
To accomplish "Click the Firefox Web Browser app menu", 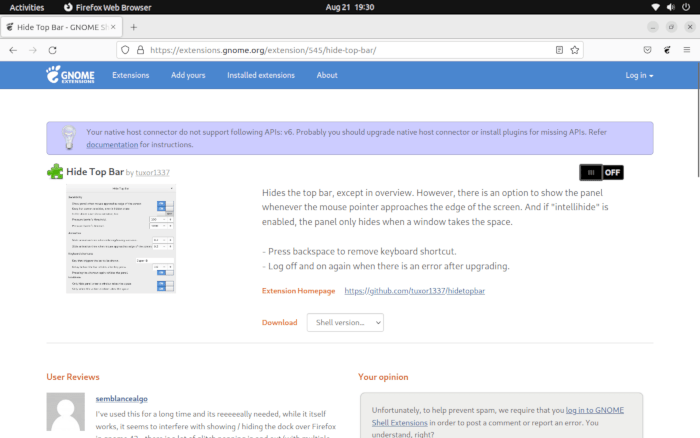I will (x=108, y=7).
